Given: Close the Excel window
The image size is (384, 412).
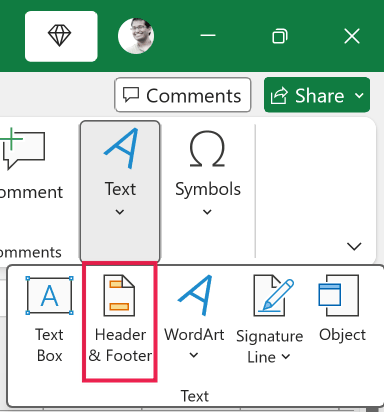Looking at the screenshot, I should tap(352, 36).
